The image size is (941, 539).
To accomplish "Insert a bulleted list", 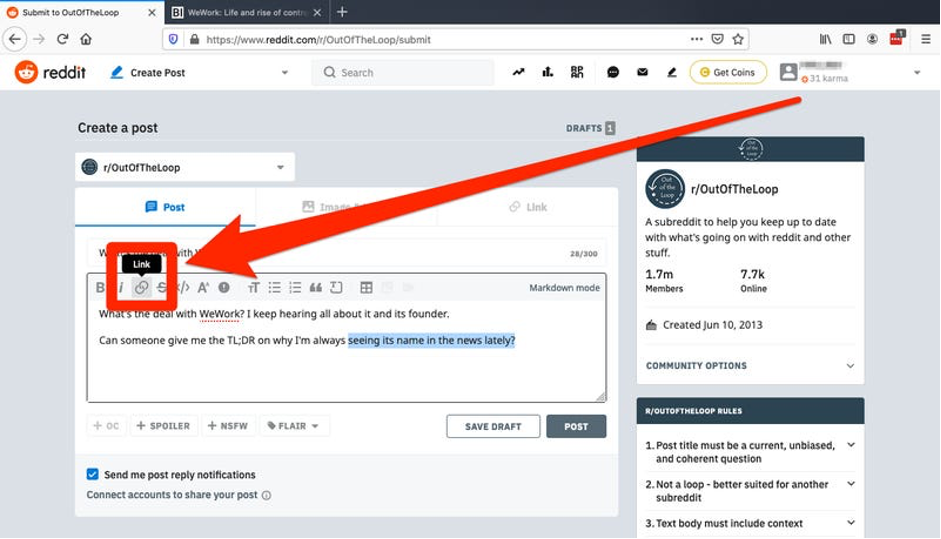I will (274, 288).
